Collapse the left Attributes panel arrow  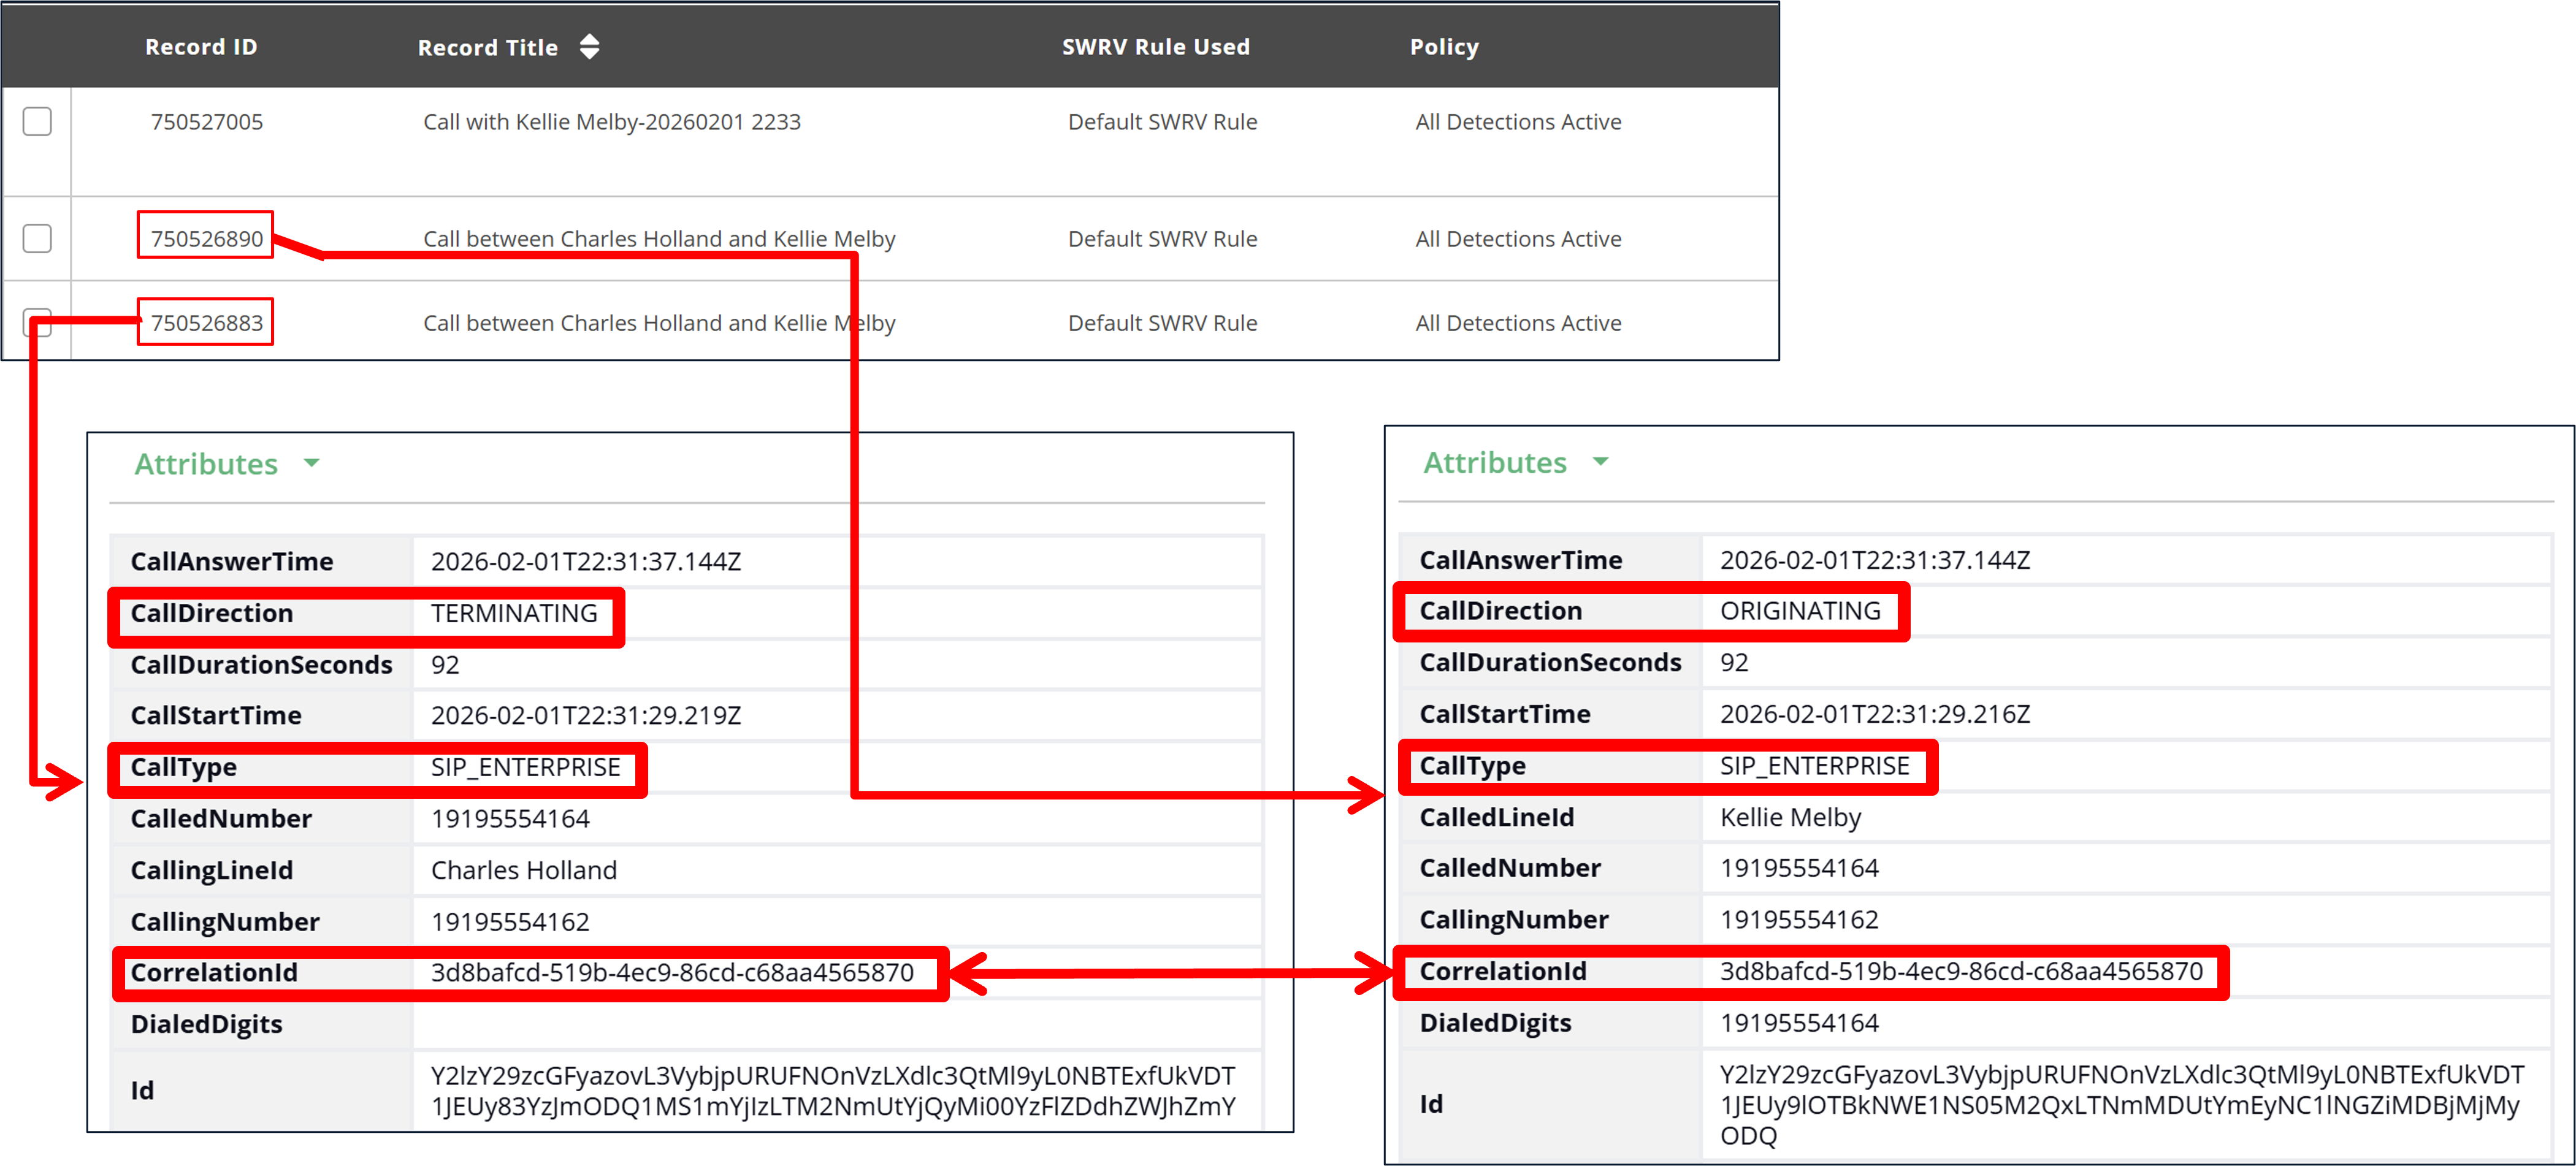click(311, 463)
